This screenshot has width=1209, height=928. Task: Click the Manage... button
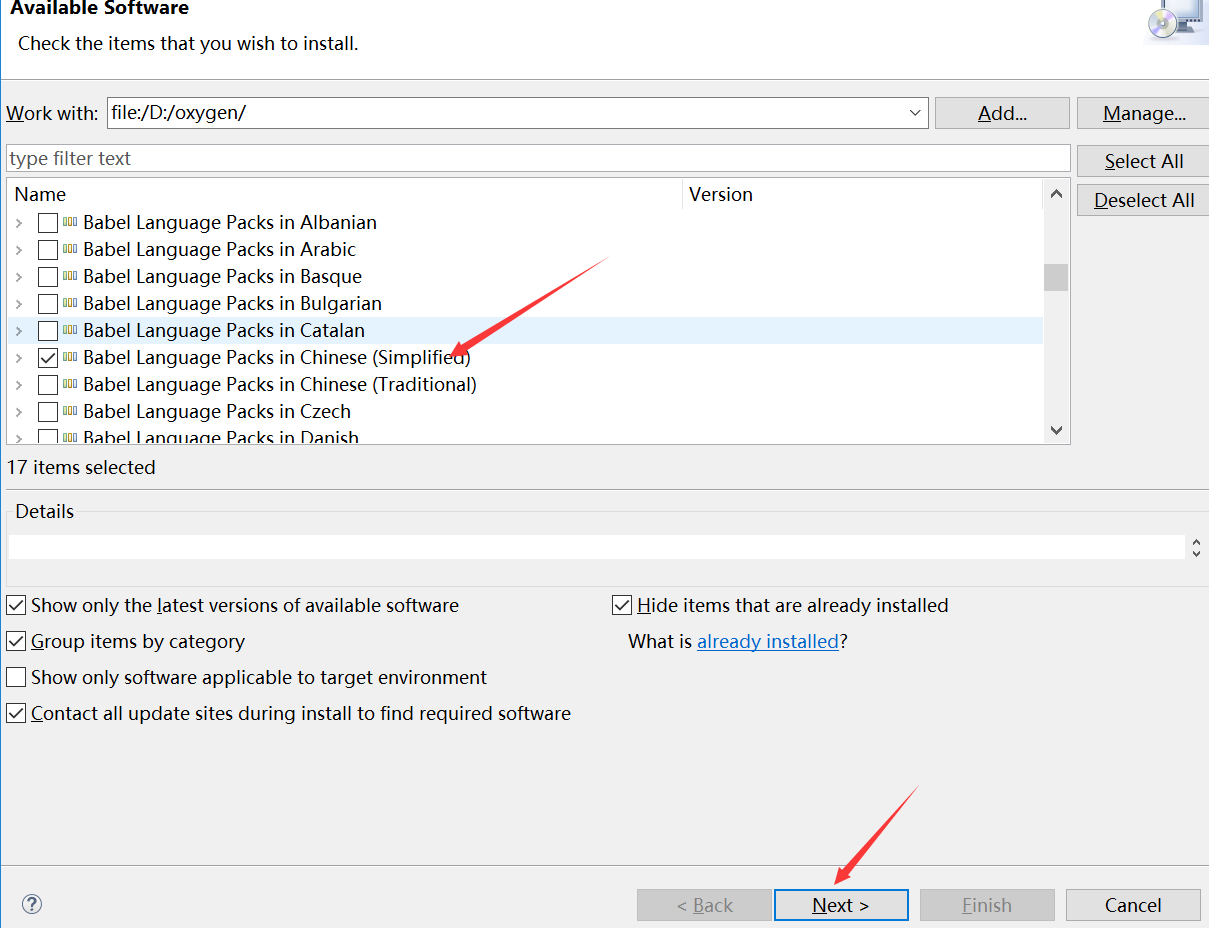1143,113
